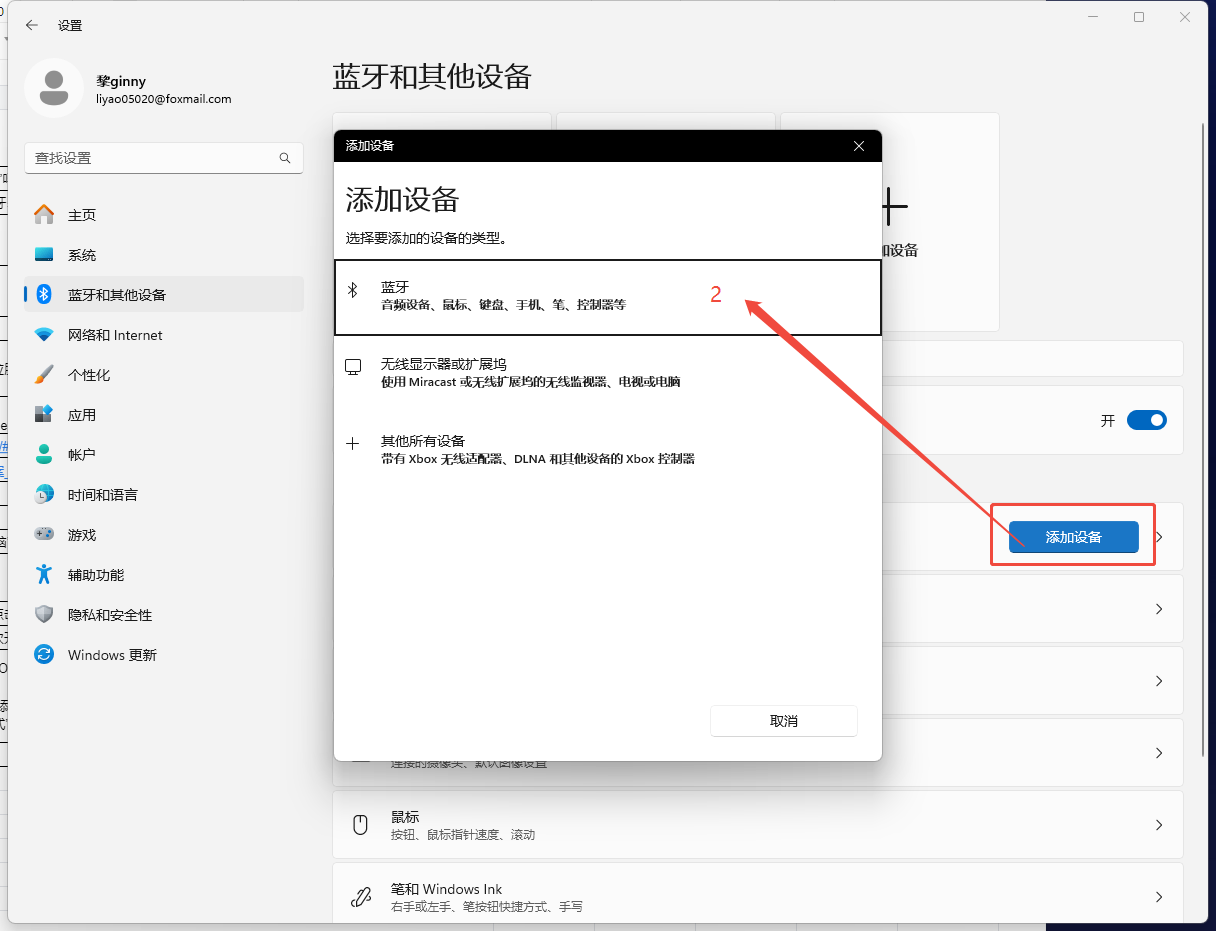Open the chevron next to 摄像头 row
Viewport: 1216px width, 931px height.
click(x=1158, y=753)
